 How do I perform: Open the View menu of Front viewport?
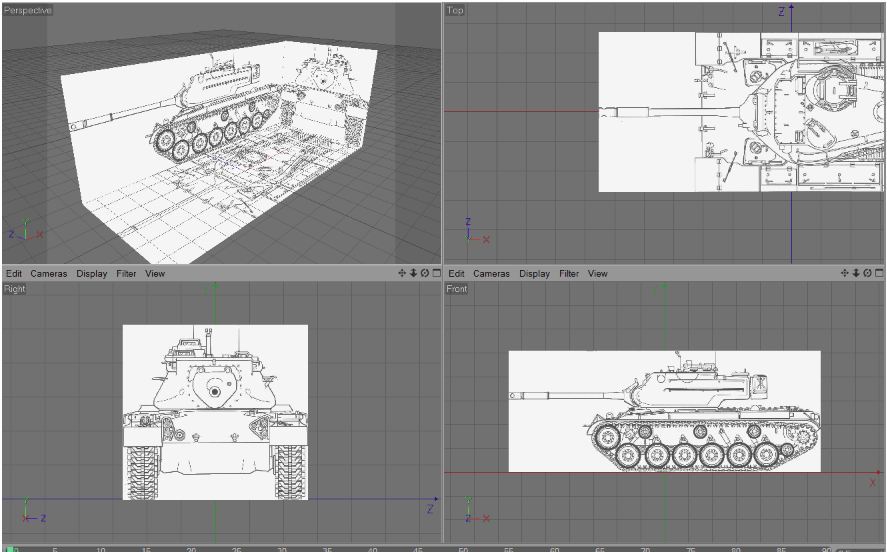tap(597, 274)
